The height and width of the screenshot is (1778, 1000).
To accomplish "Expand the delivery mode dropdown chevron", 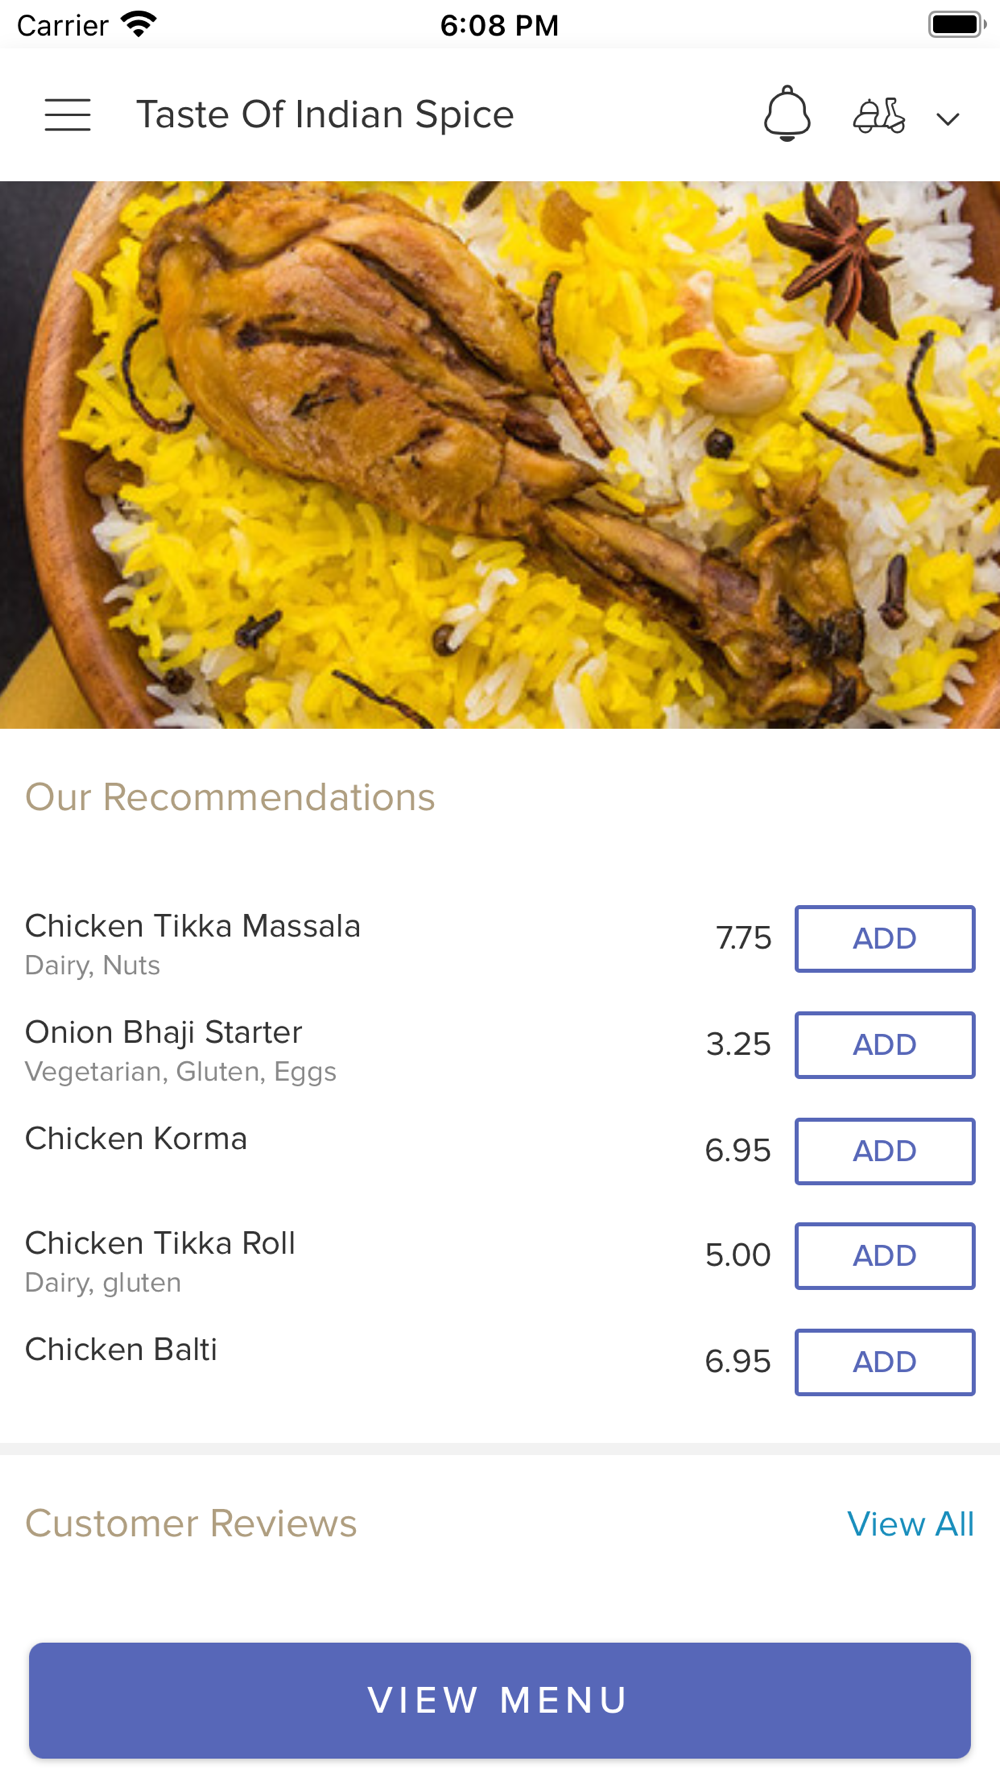I will 947,119.
